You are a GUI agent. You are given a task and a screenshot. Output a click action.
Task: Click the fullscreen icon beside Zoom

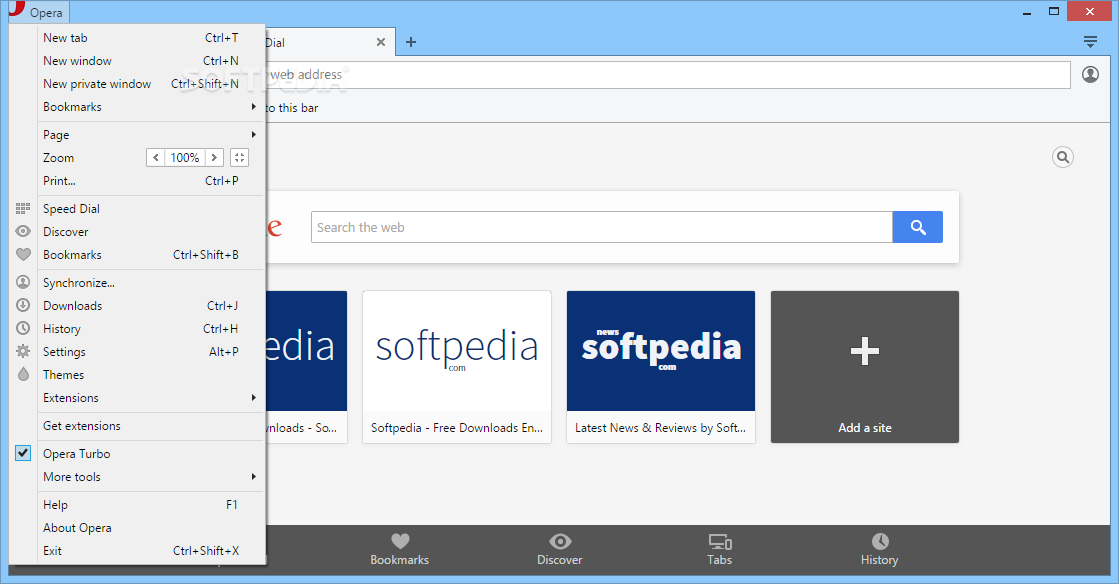click(x=239, y=158)
